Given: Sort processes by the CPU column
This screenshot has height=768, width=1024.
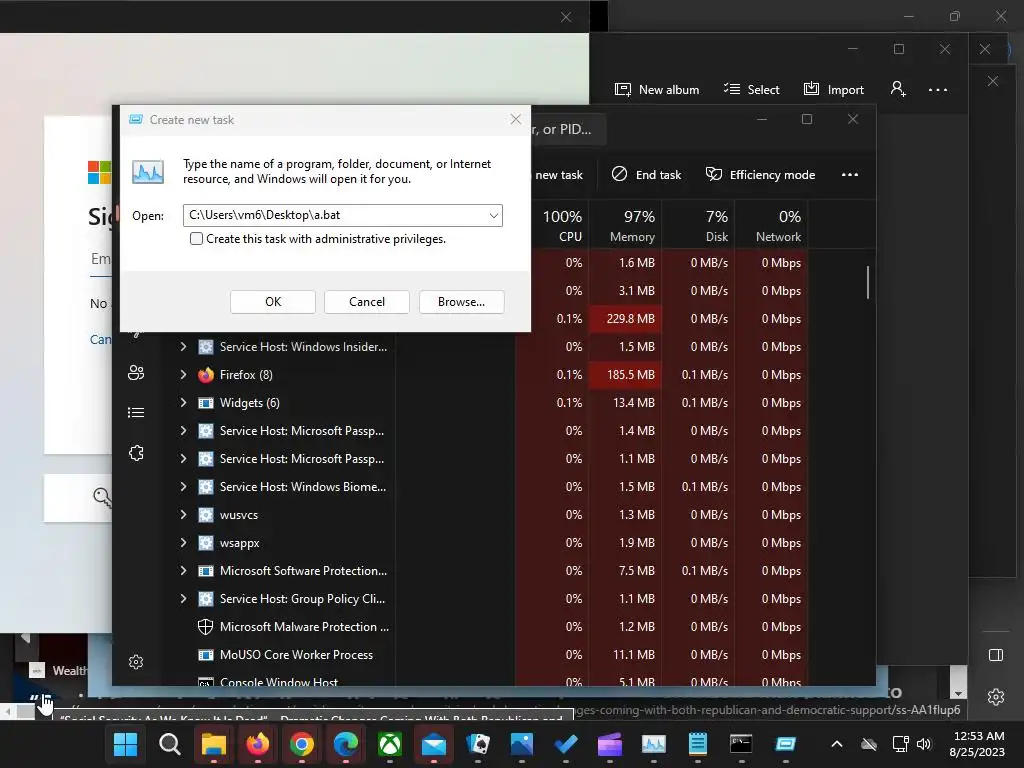Looking at the screenshot, I should click(x=562, y=225).
